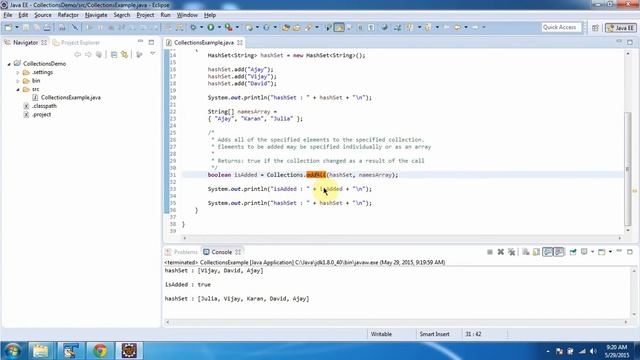
Task: Open the Navigator view menu triangle
Action: (153, 54)
